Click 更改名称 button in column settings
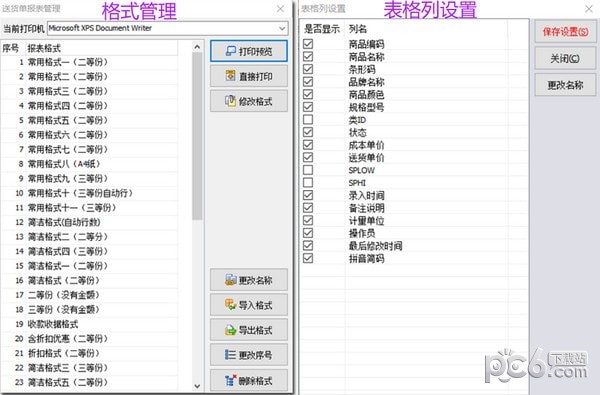This screenshot has height=395, width=600. click(x=565, y=85)
